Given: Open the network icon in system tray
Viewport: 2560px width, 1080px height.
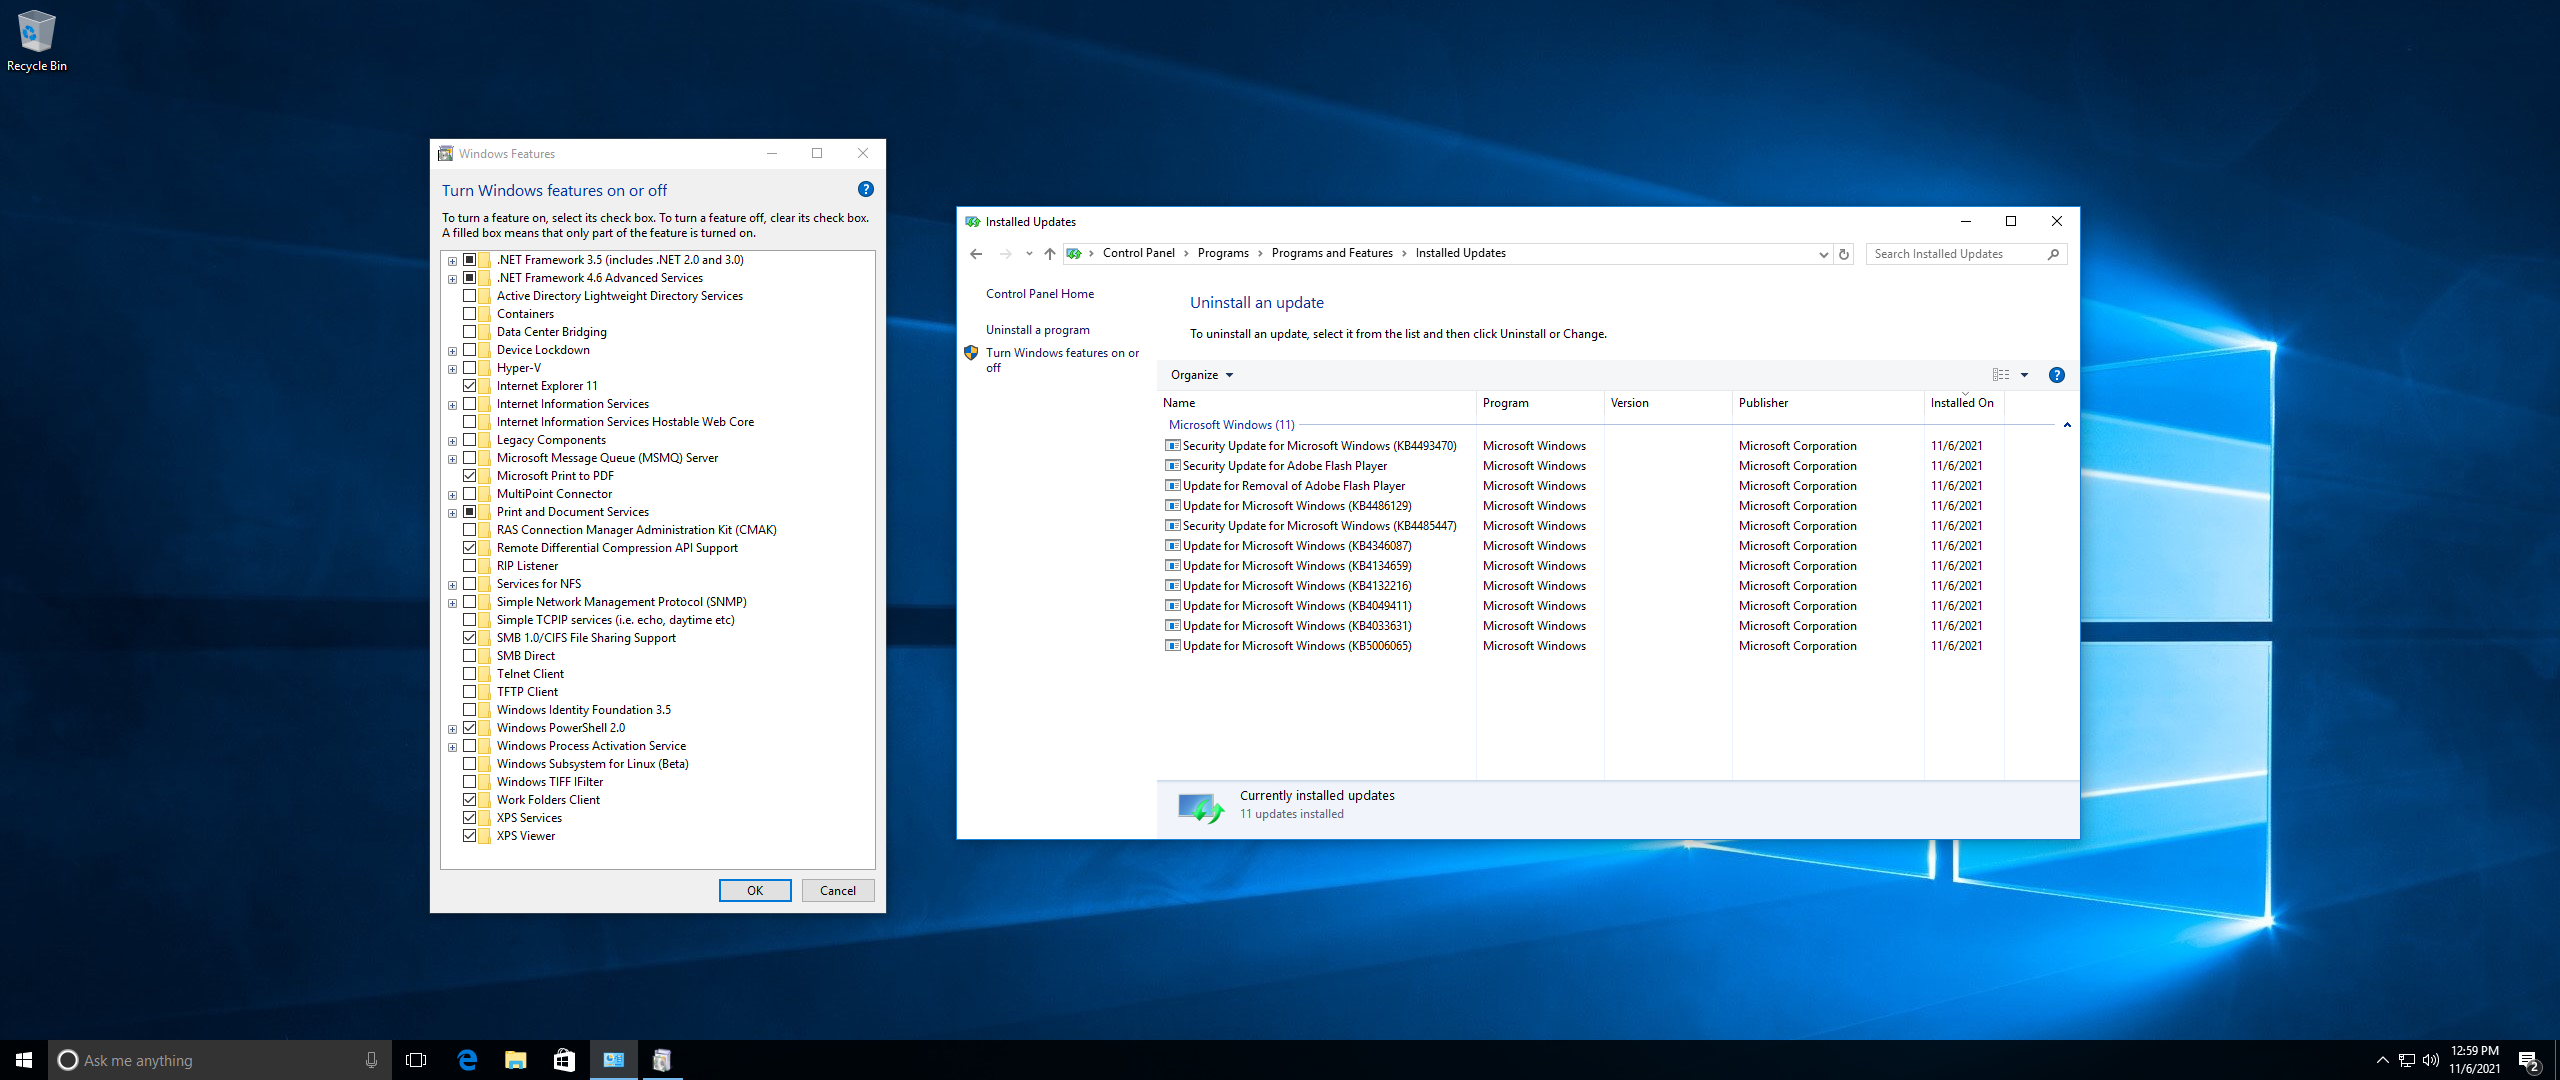Looking at the screenshot, I should pyautogui.click(x=2407, y=1060).
